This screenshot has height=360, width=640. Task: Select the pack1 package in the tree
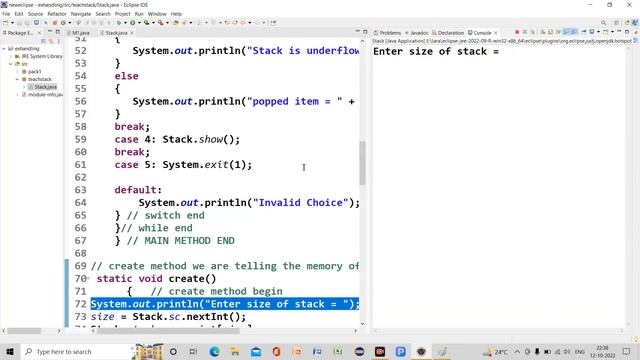32,71
